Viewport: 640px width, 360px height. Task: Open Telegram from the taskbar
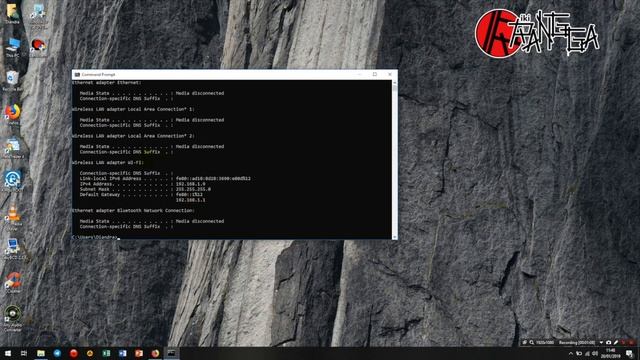(x=57, y=353)
